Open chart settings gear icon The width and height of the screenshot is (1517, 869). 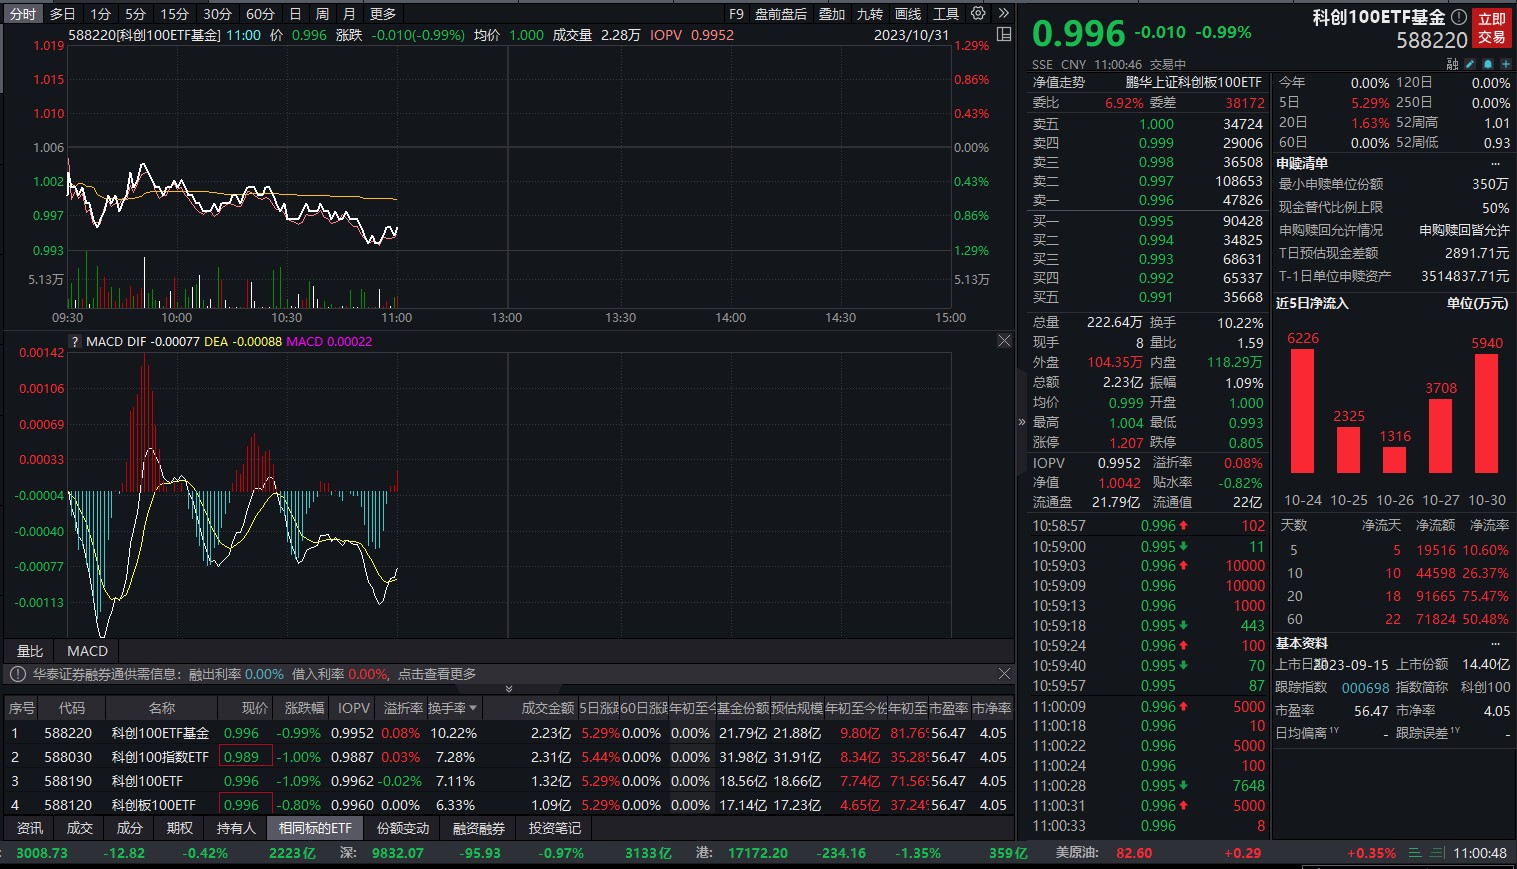coord(978,13)
